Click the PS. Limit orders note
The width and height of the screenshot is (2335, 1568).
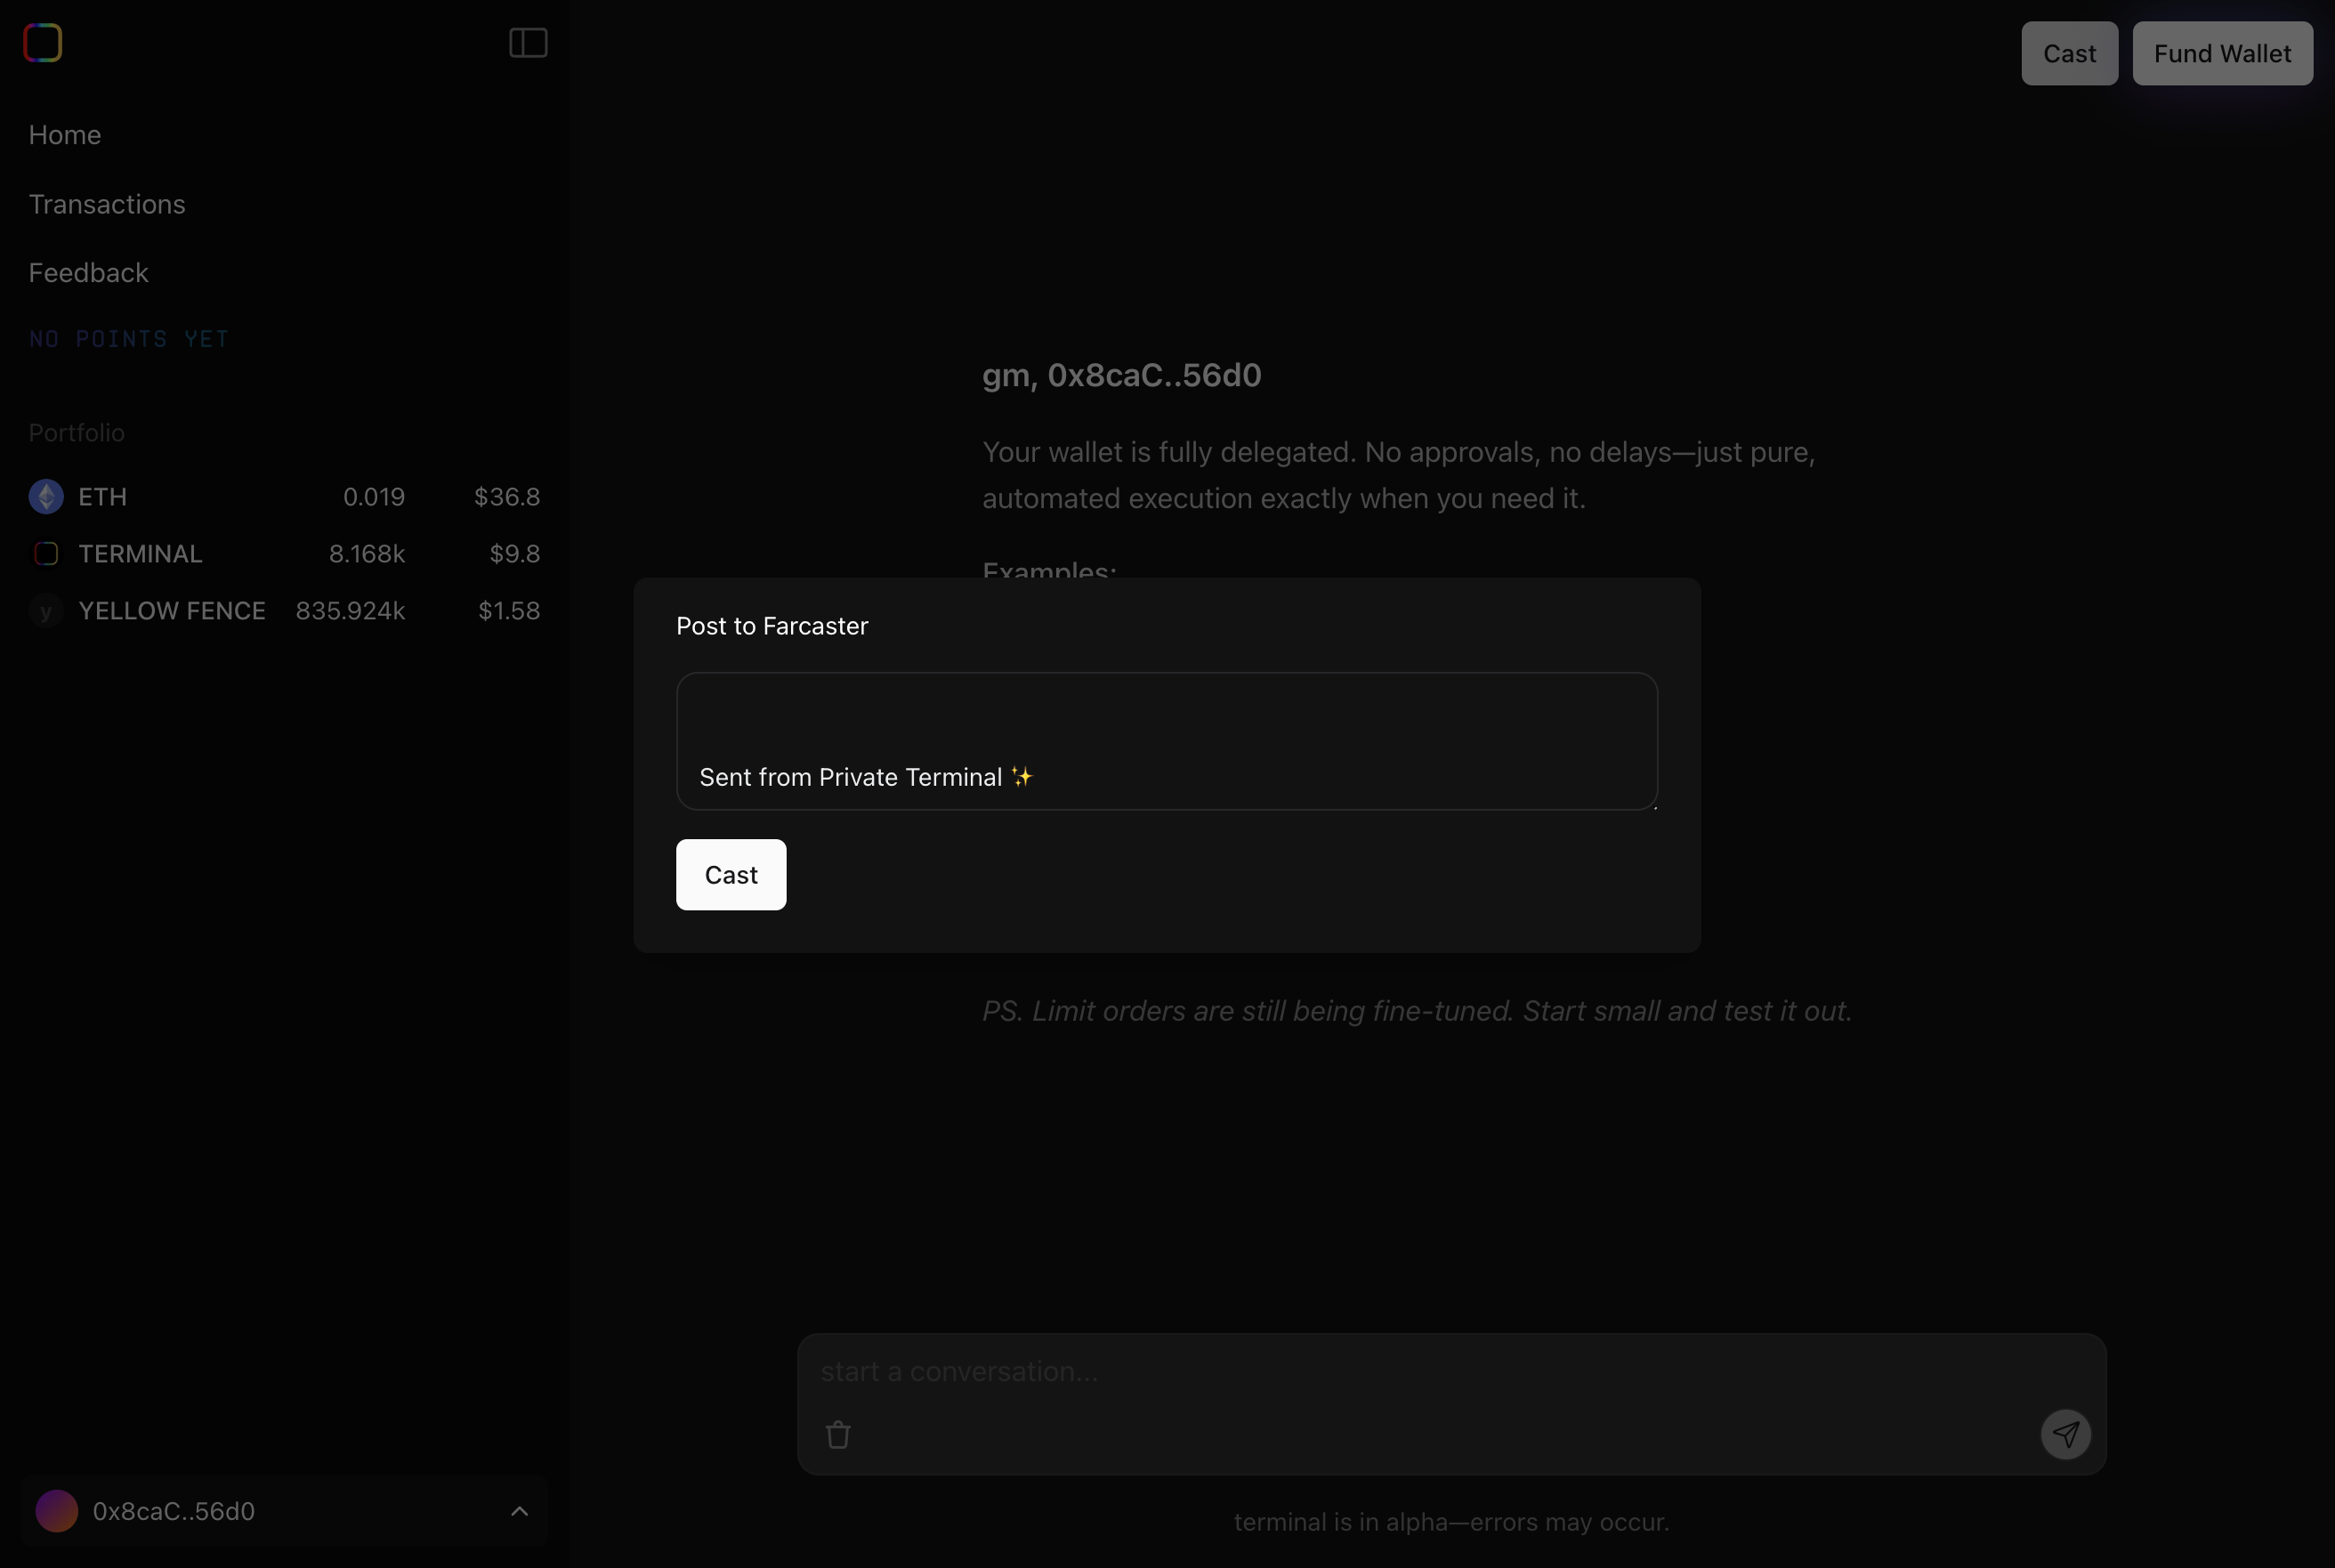1417,1011
